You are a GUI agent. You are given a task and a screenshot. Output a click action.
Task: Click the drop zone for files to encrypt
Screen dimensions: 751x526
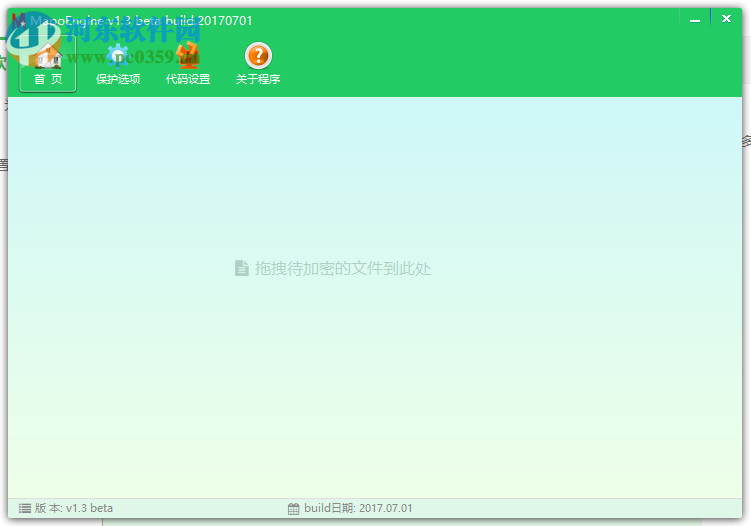coord(375,297)
